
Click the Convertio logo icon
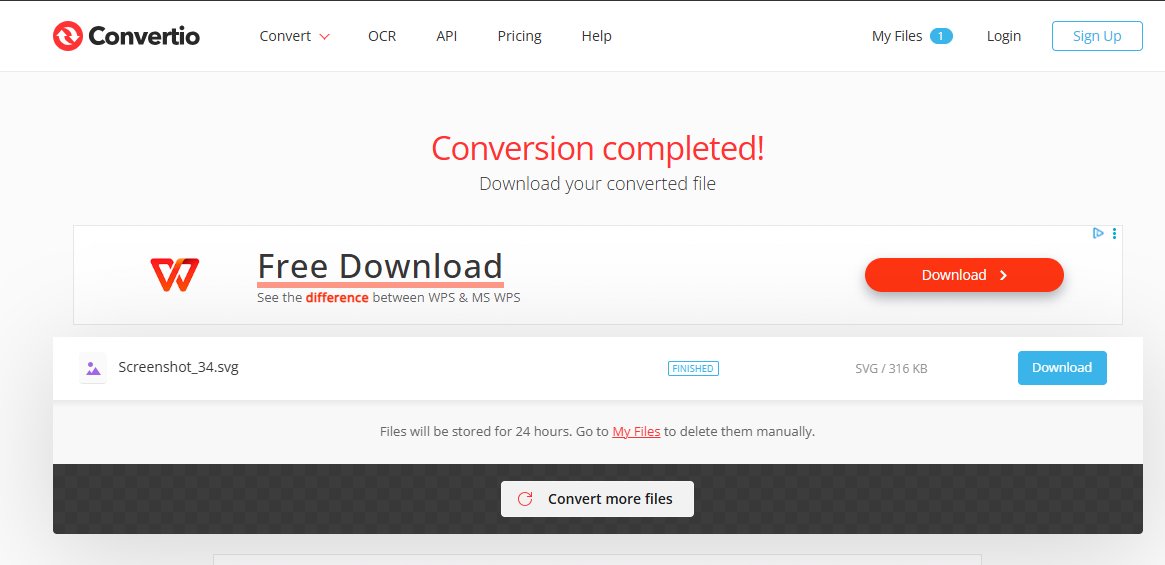click(x=68, y=36)
